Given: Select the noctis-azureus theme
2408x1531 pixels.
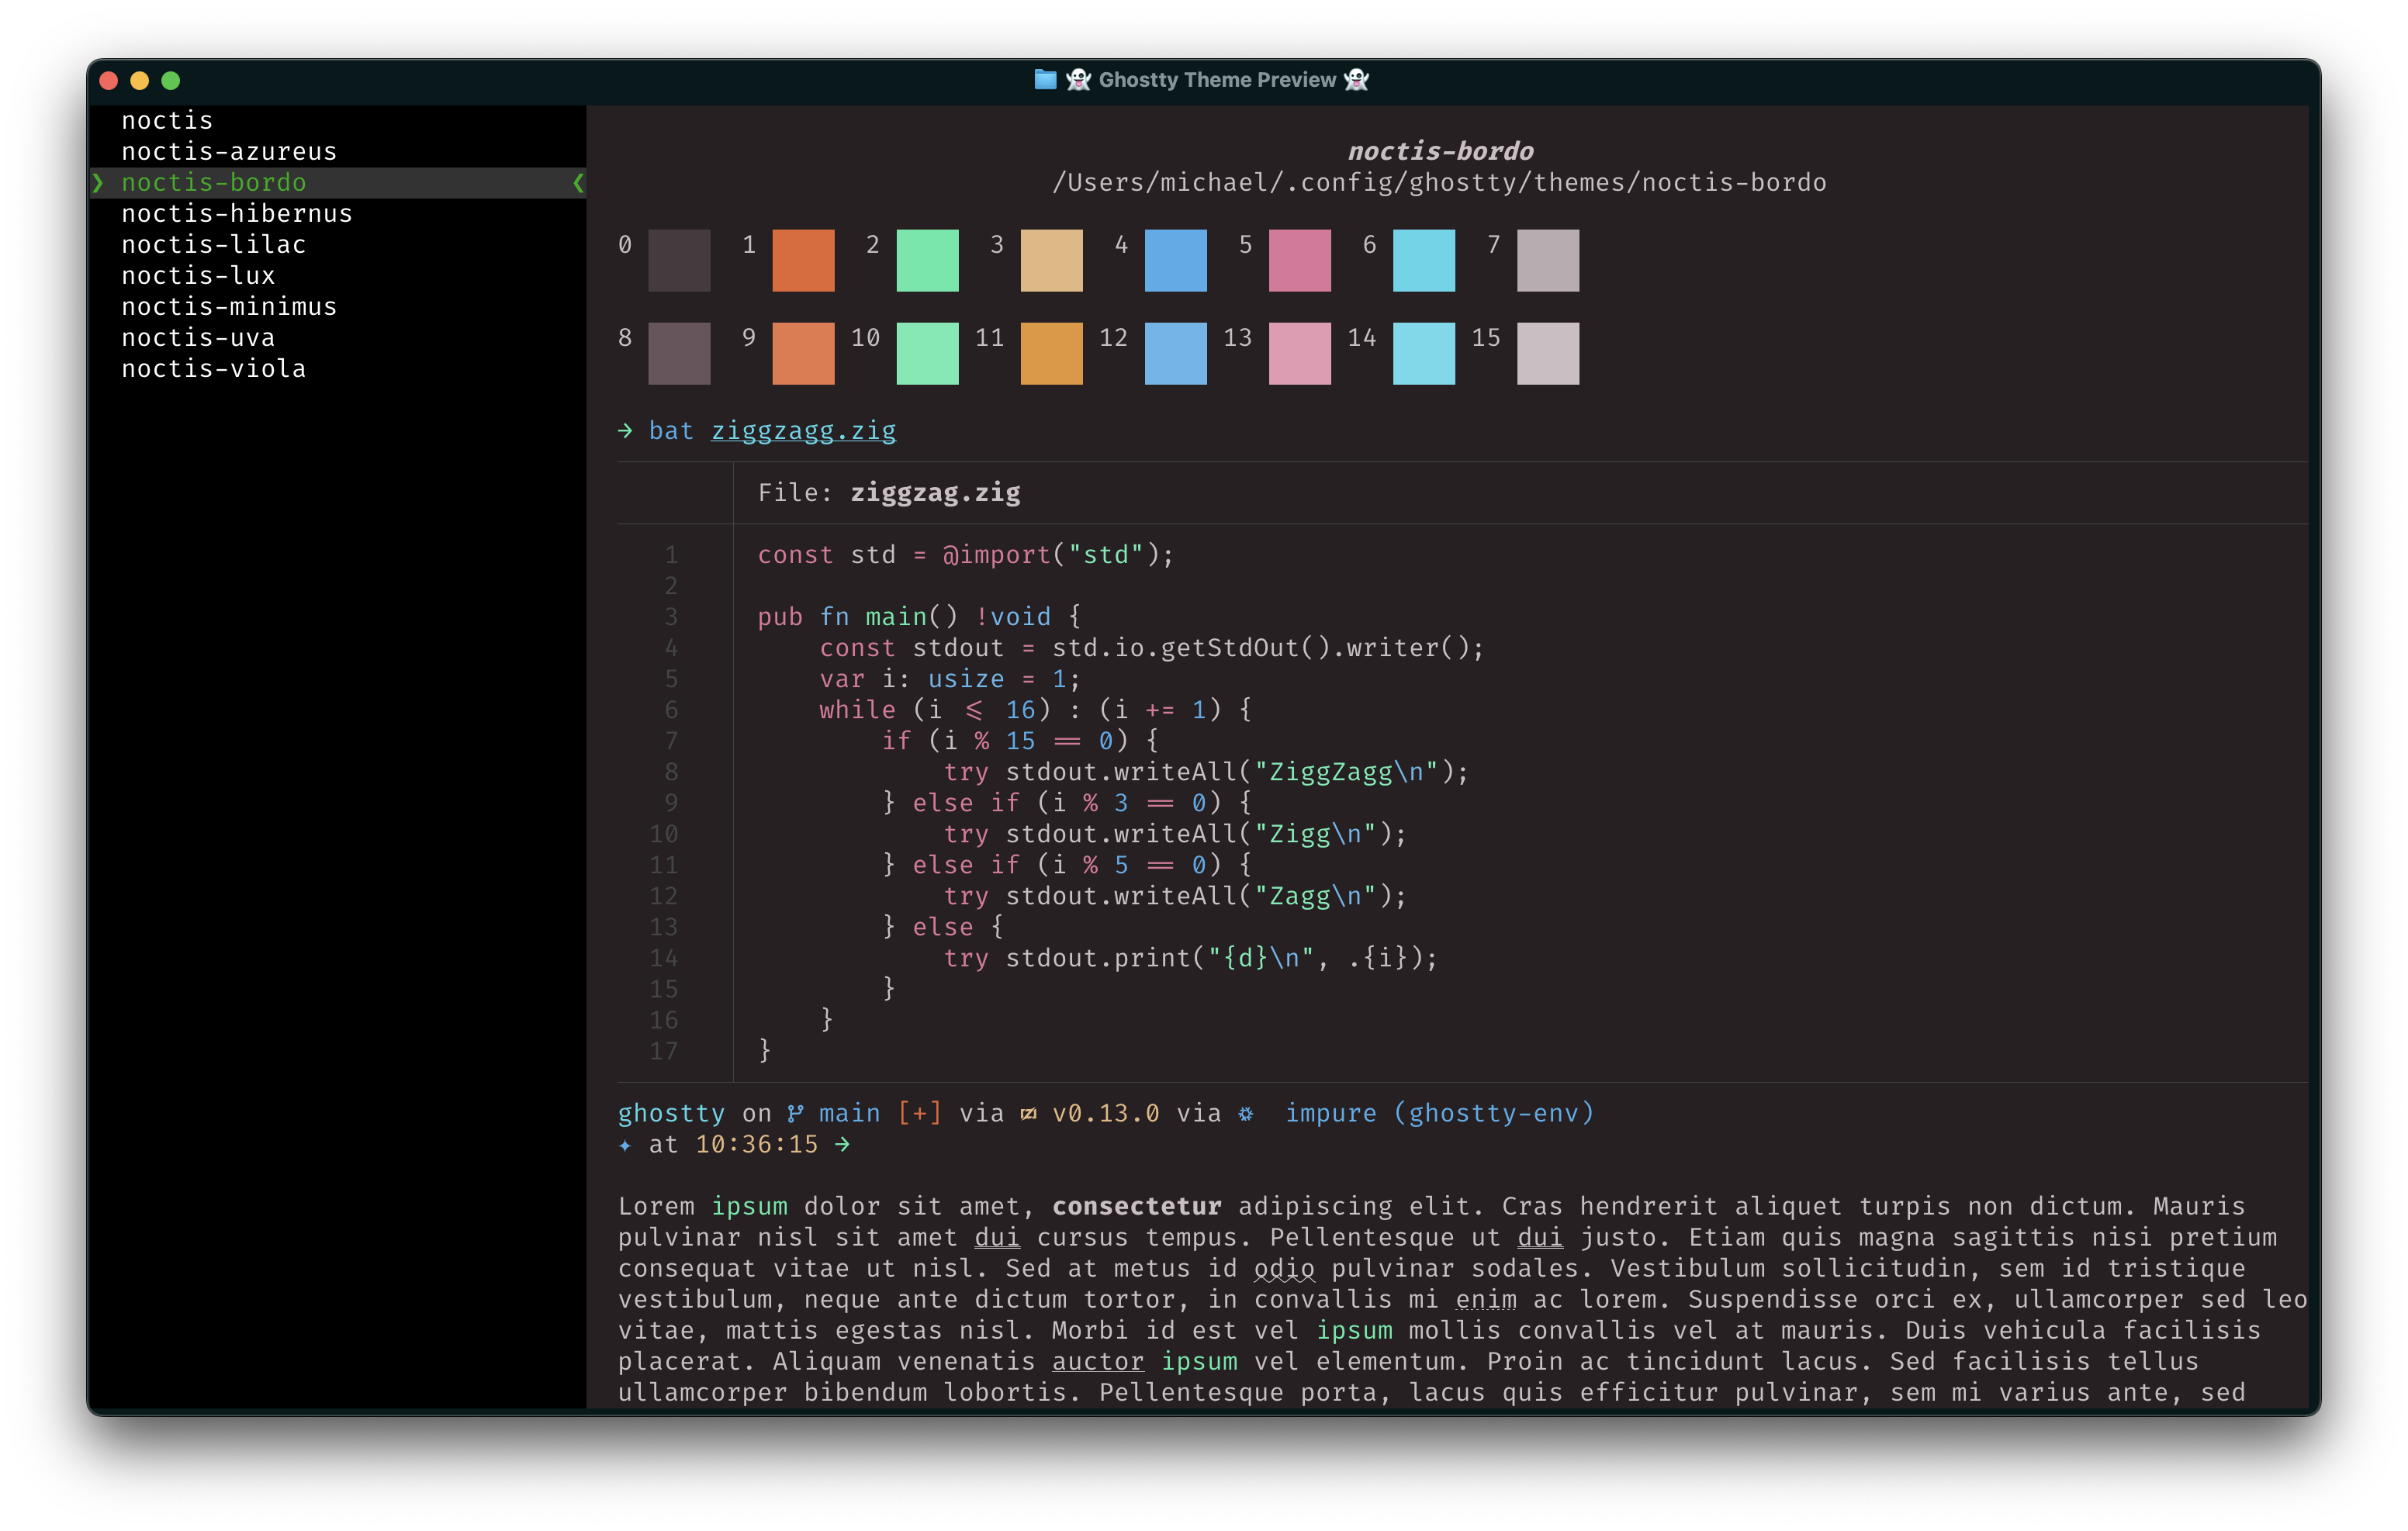Looking at the screenshot, I should tap(229, 151).
